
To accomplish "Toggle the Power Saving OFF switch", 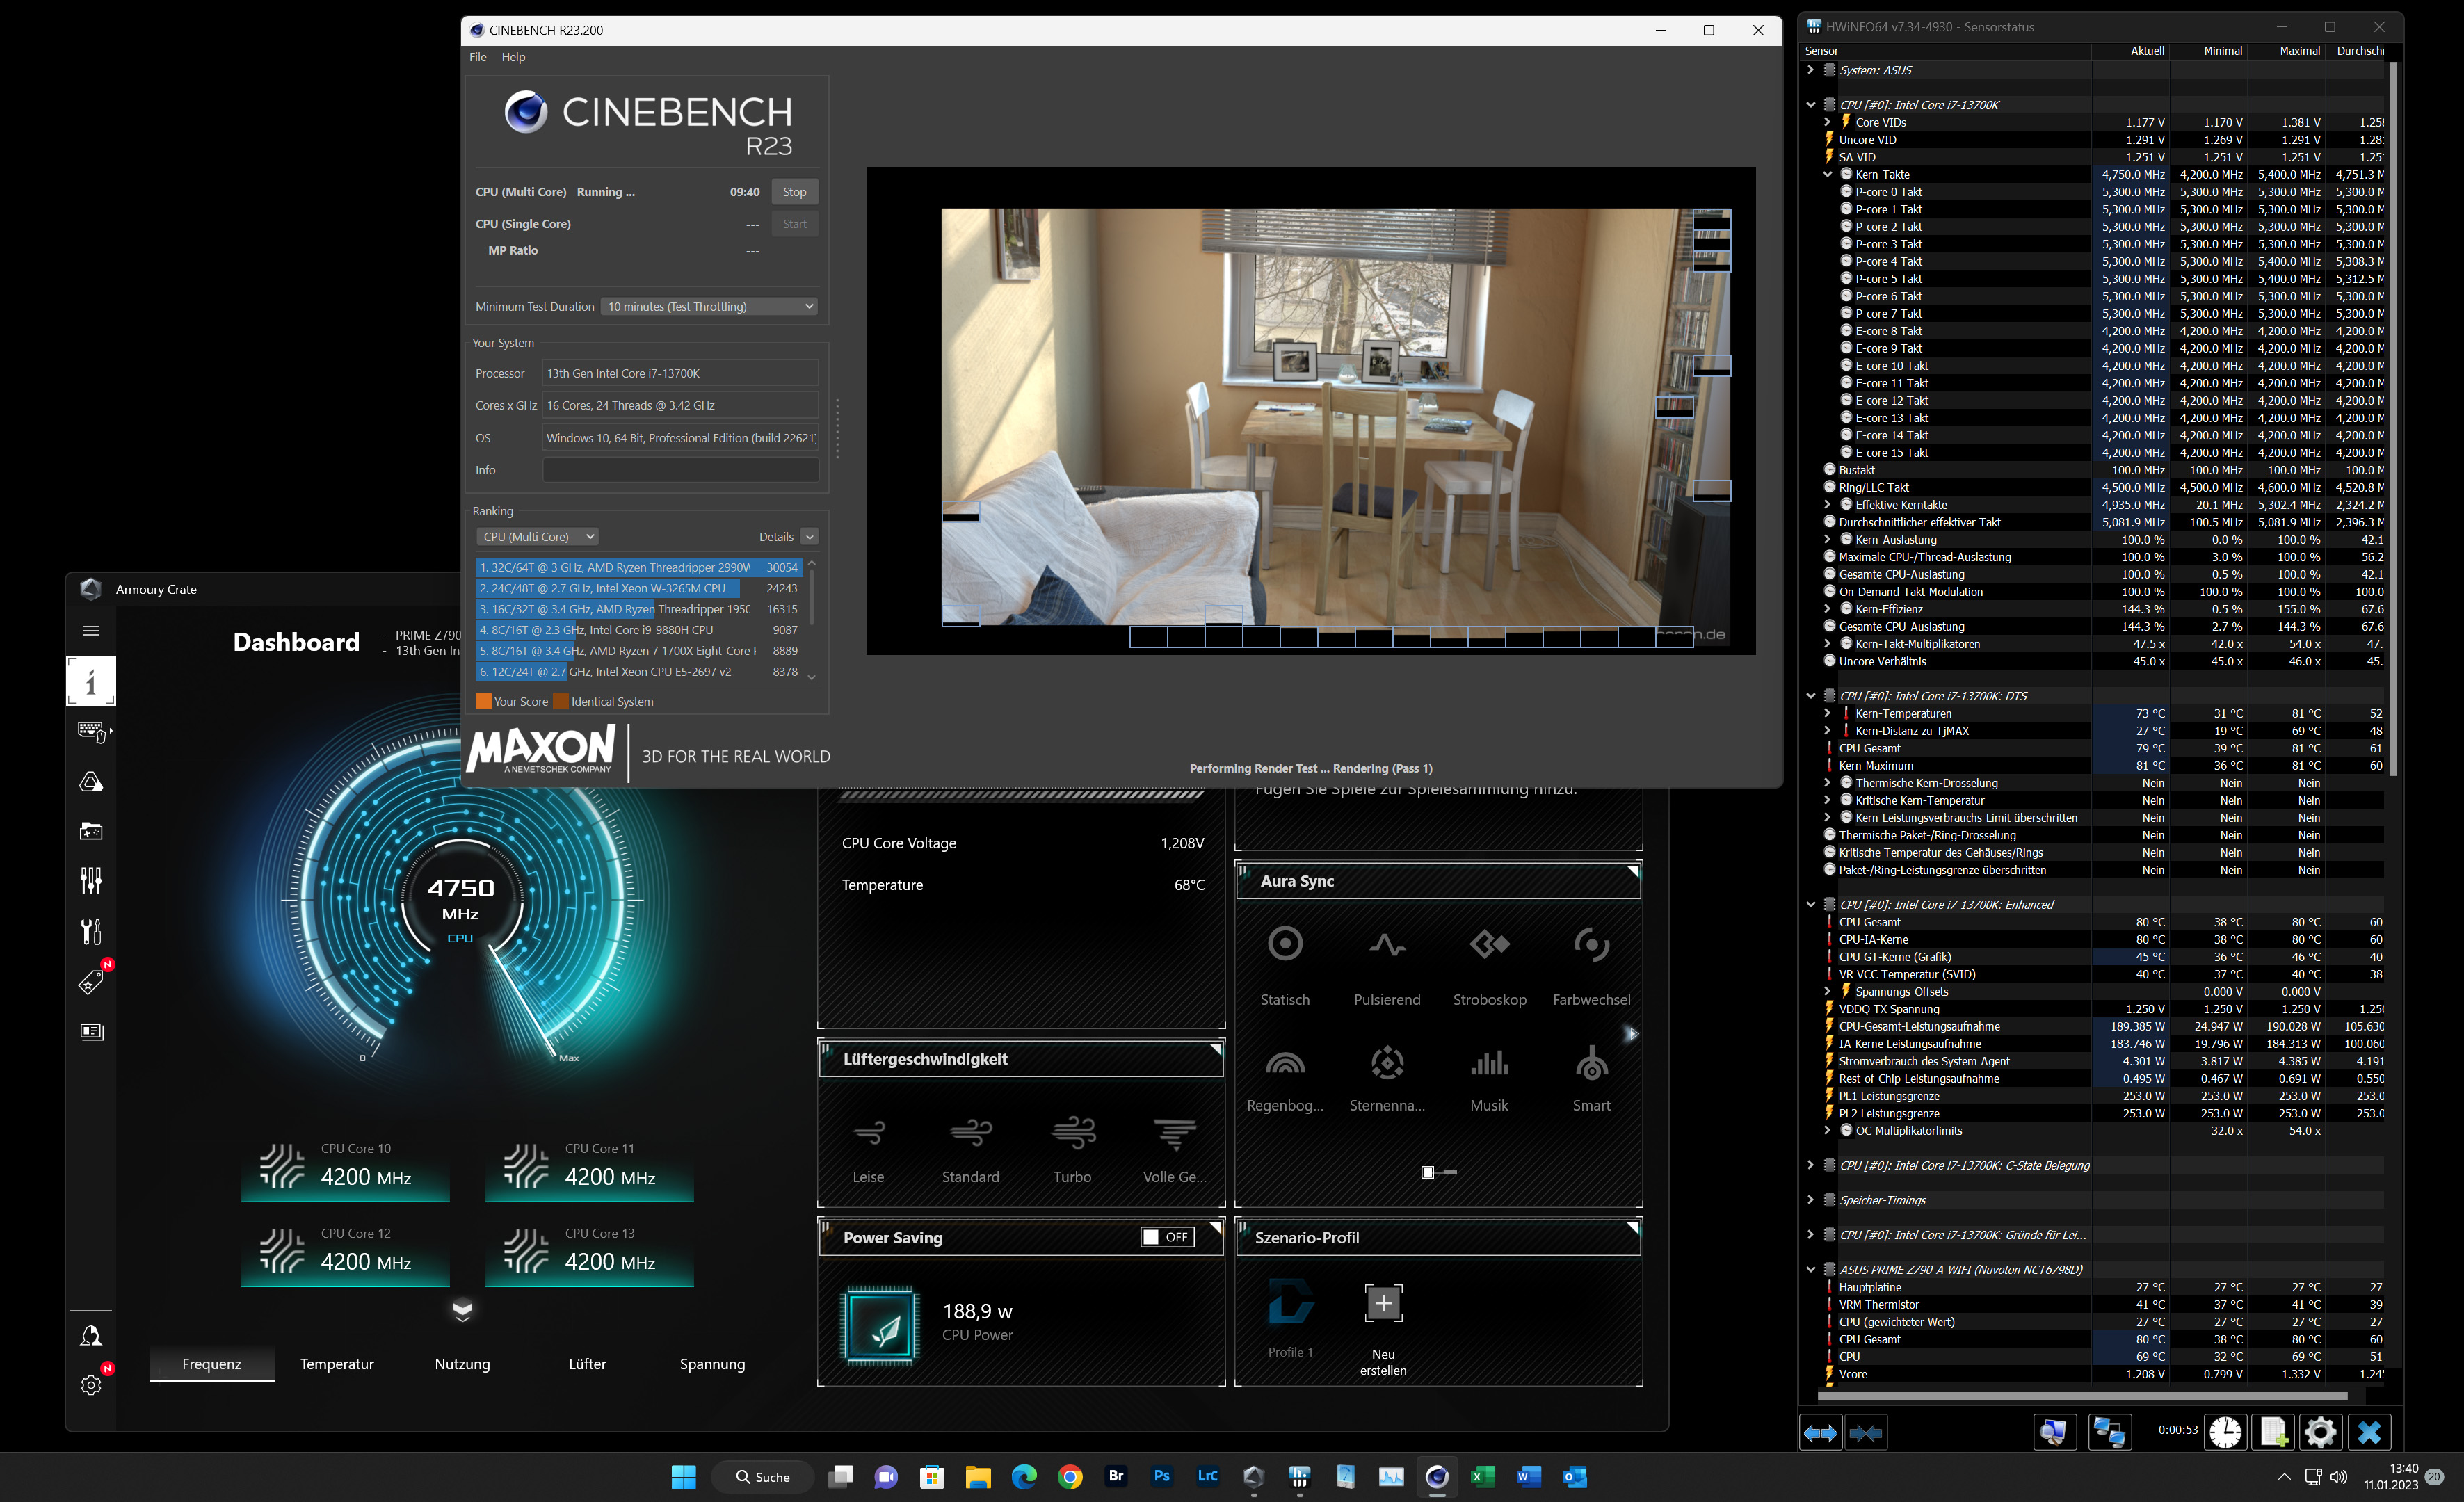I will pos(1167,1237).
